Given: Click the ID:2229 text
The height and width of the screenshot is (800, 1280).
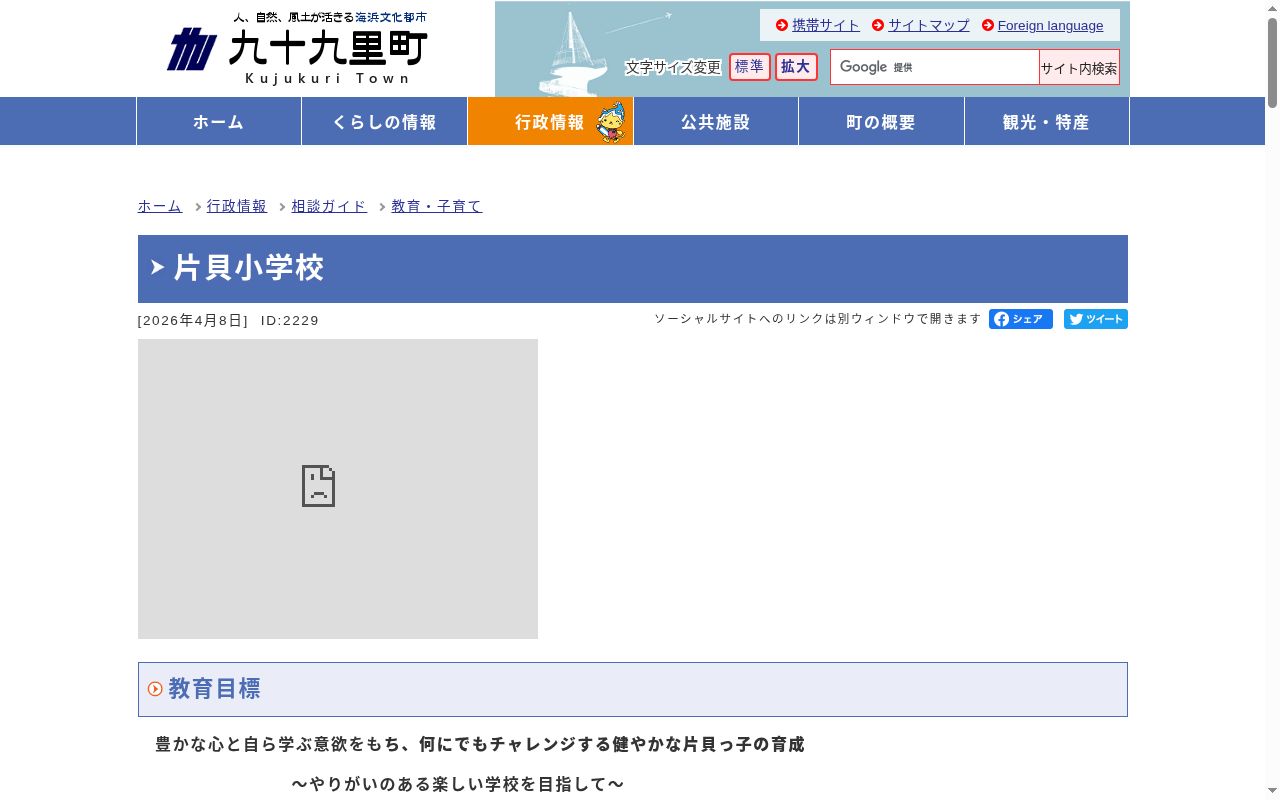Looking at the screenshot, I should [x=290, y=321].
